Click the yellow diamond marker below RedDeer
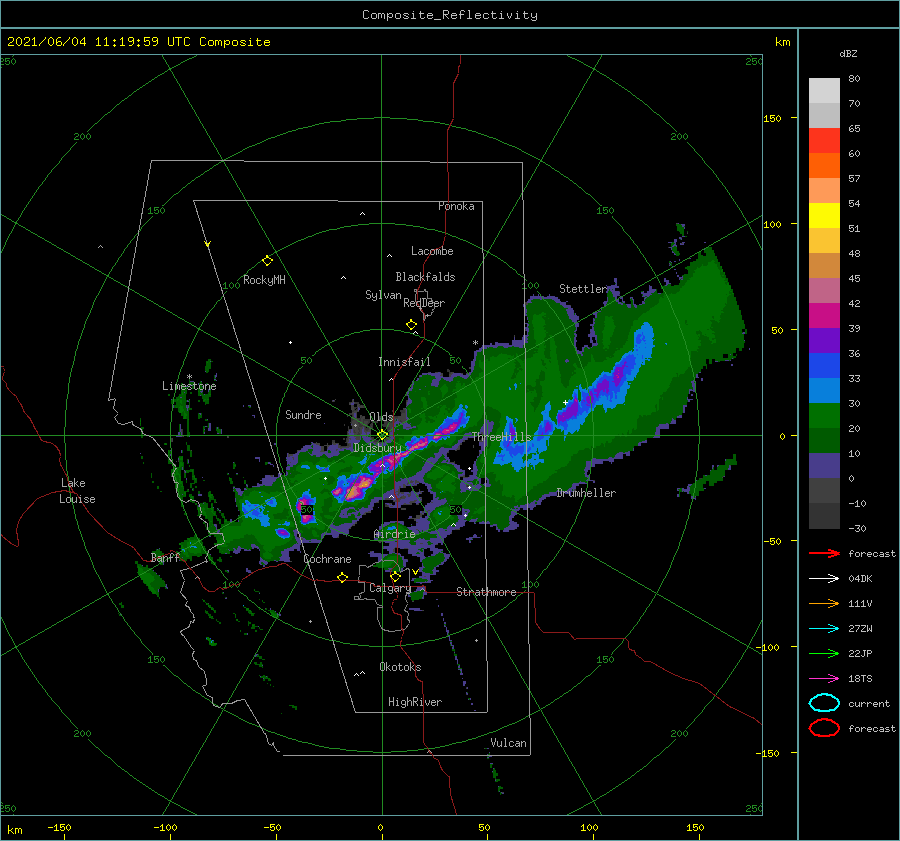 click(412, 325)
